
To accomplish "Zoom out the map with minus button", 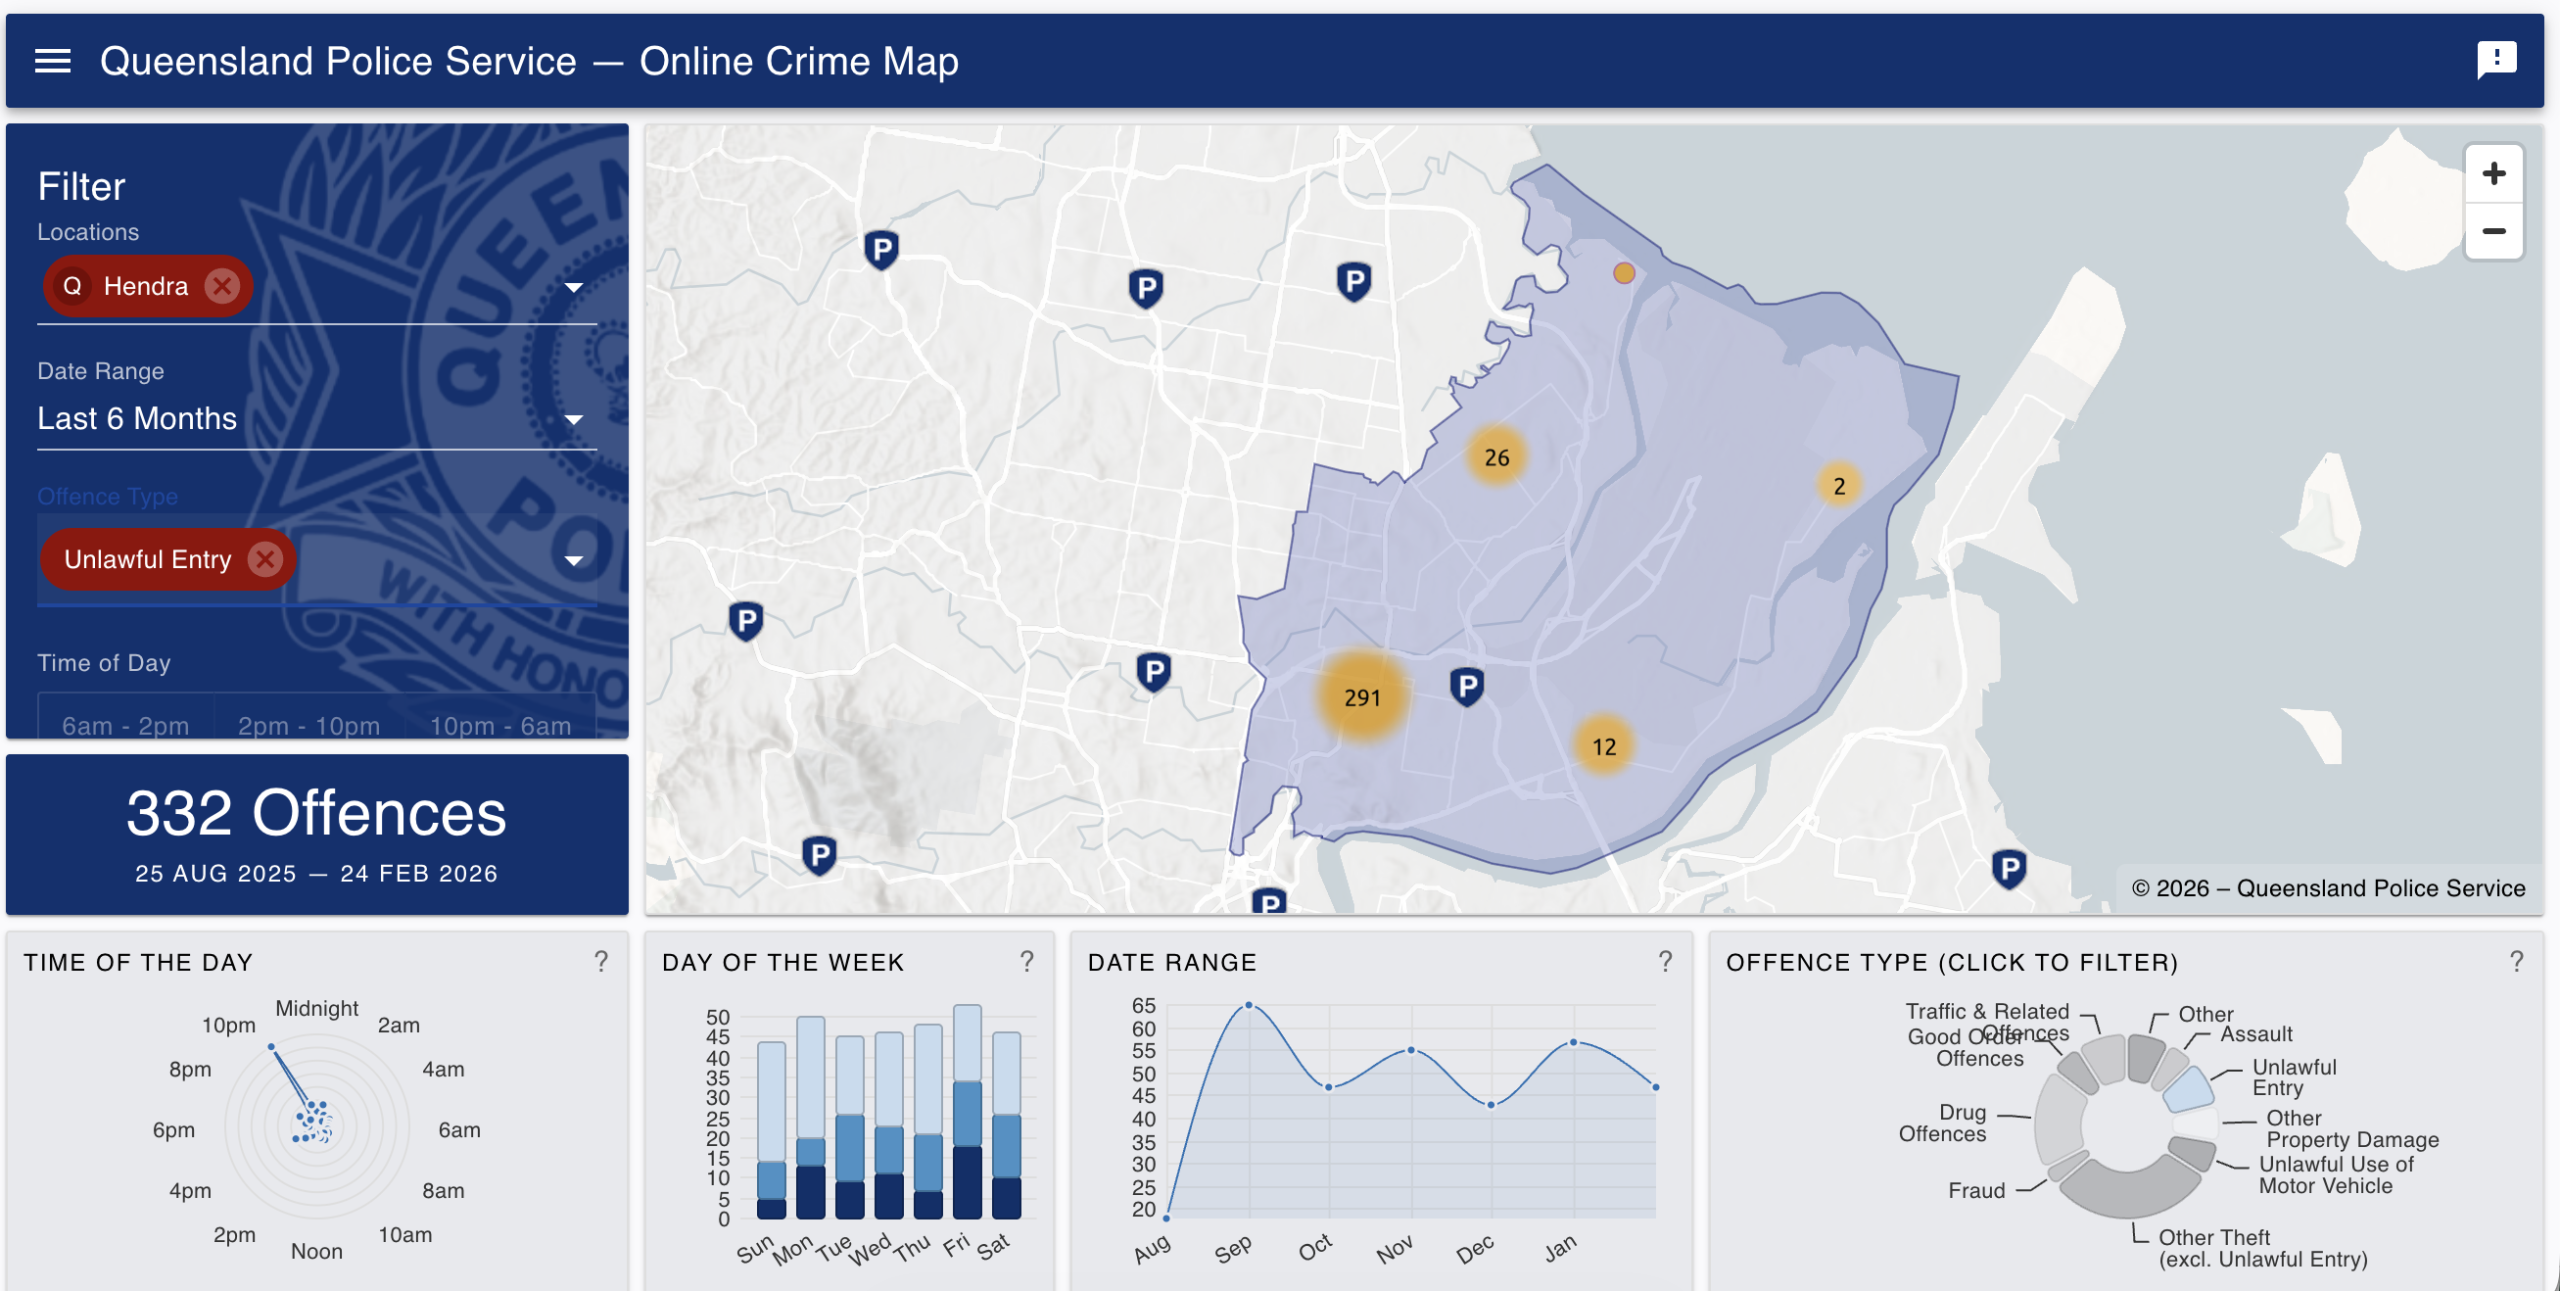I will point(2493,232).
